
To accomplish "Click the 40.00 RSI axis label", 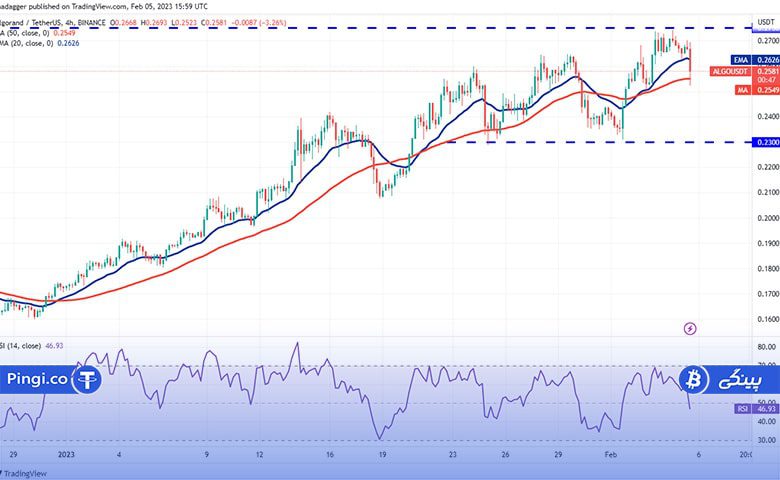I will 767,421.
